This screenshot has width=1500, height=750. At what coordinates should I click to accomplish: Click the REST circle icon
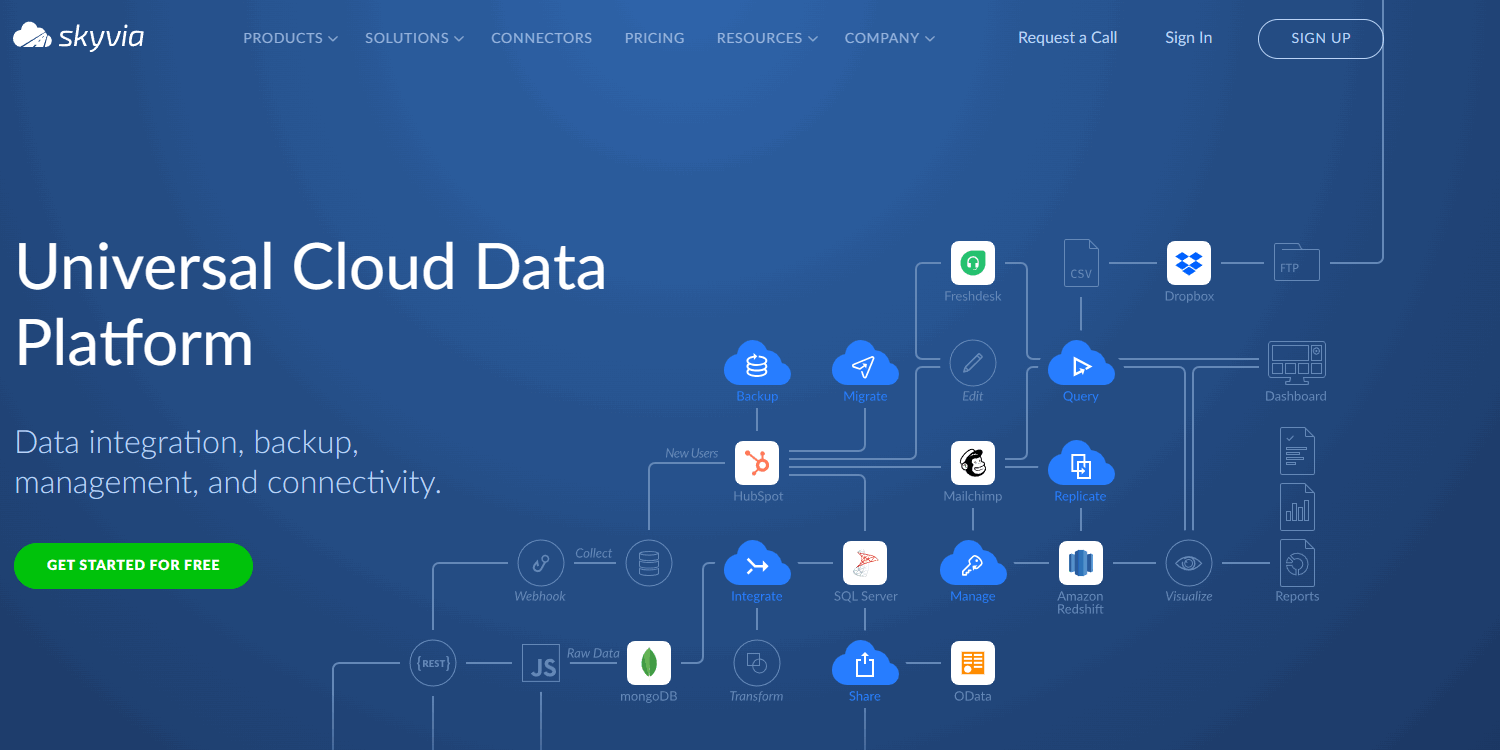(433, 663)
